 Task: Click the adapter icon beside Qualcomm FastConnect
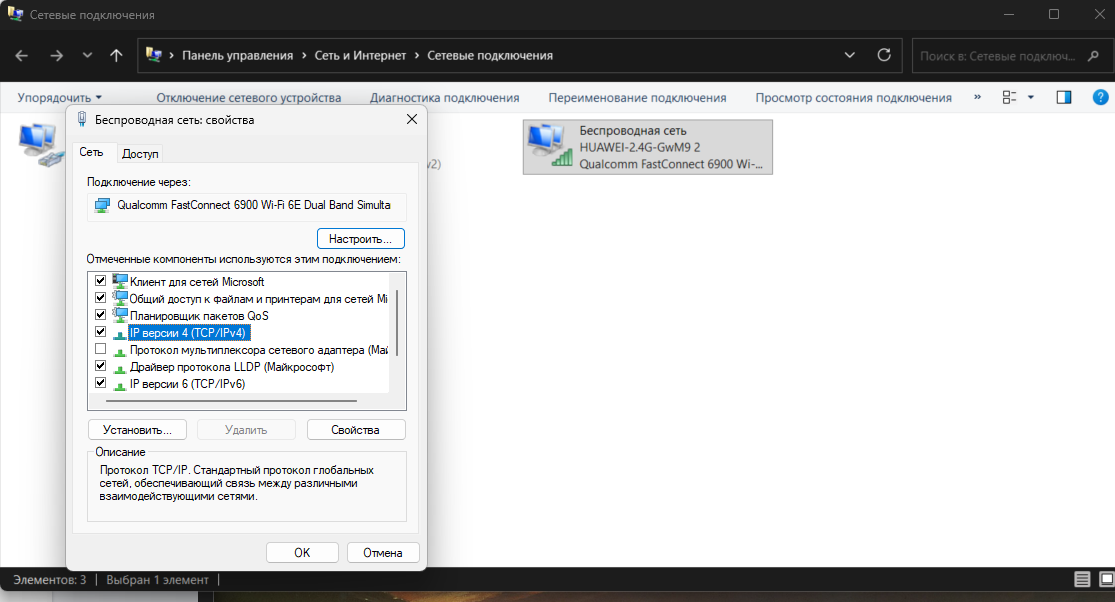click(102, 205)
